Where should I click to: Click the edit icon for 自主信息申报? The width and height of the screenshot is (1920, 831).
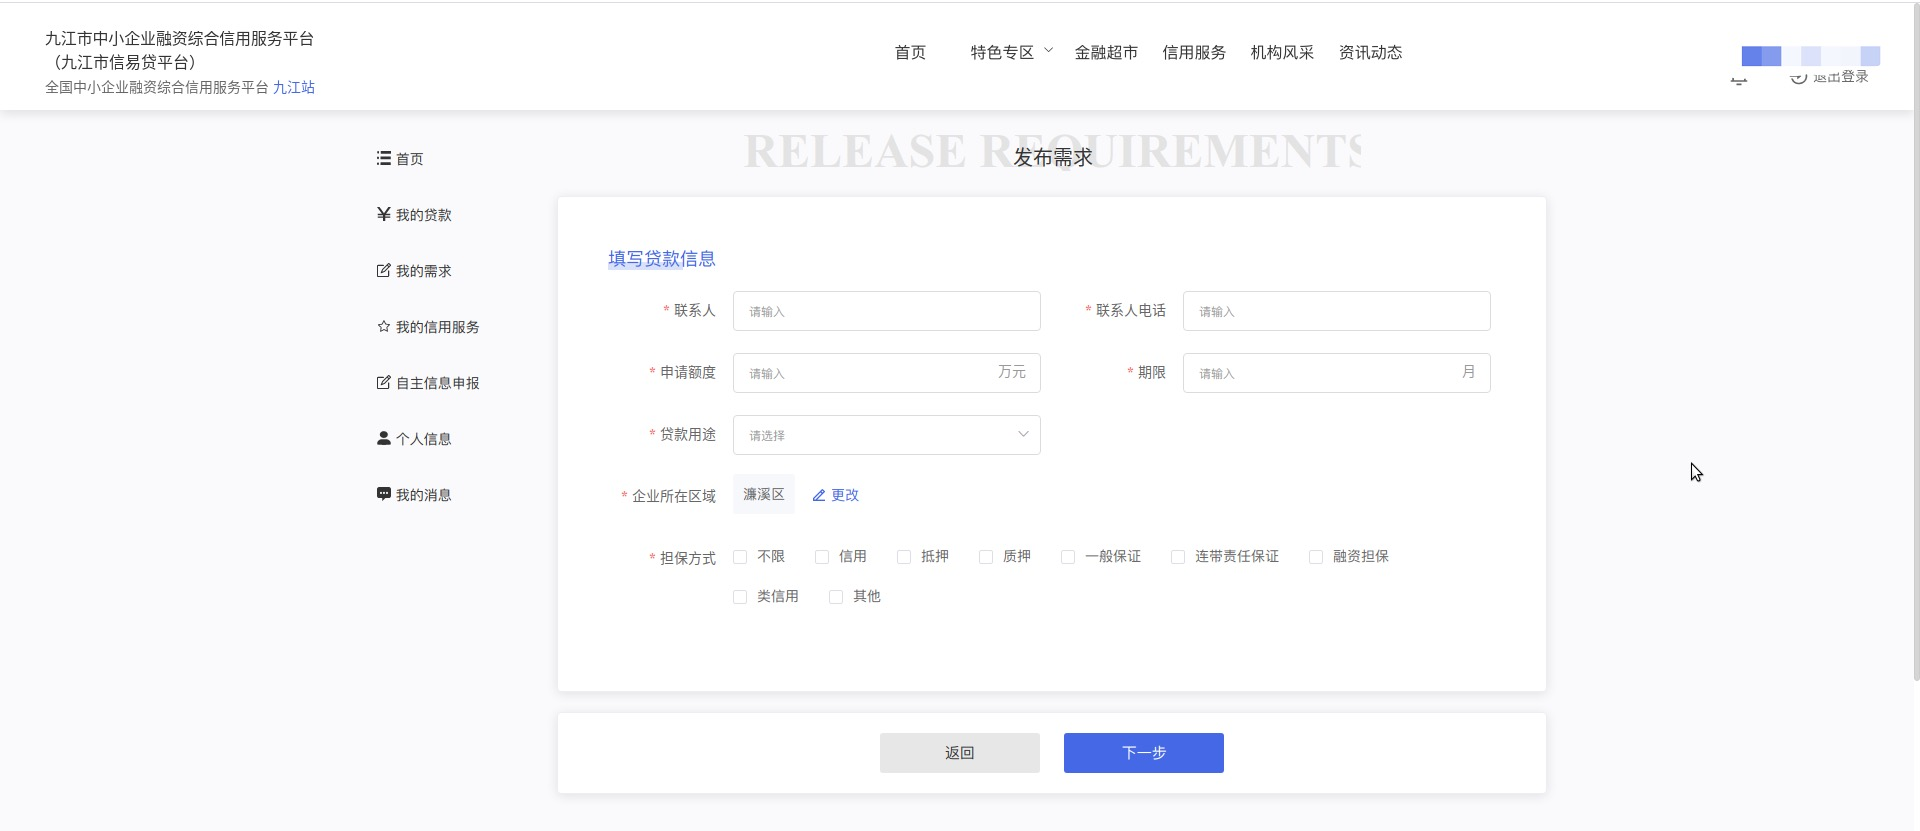(x=383, y=382)
